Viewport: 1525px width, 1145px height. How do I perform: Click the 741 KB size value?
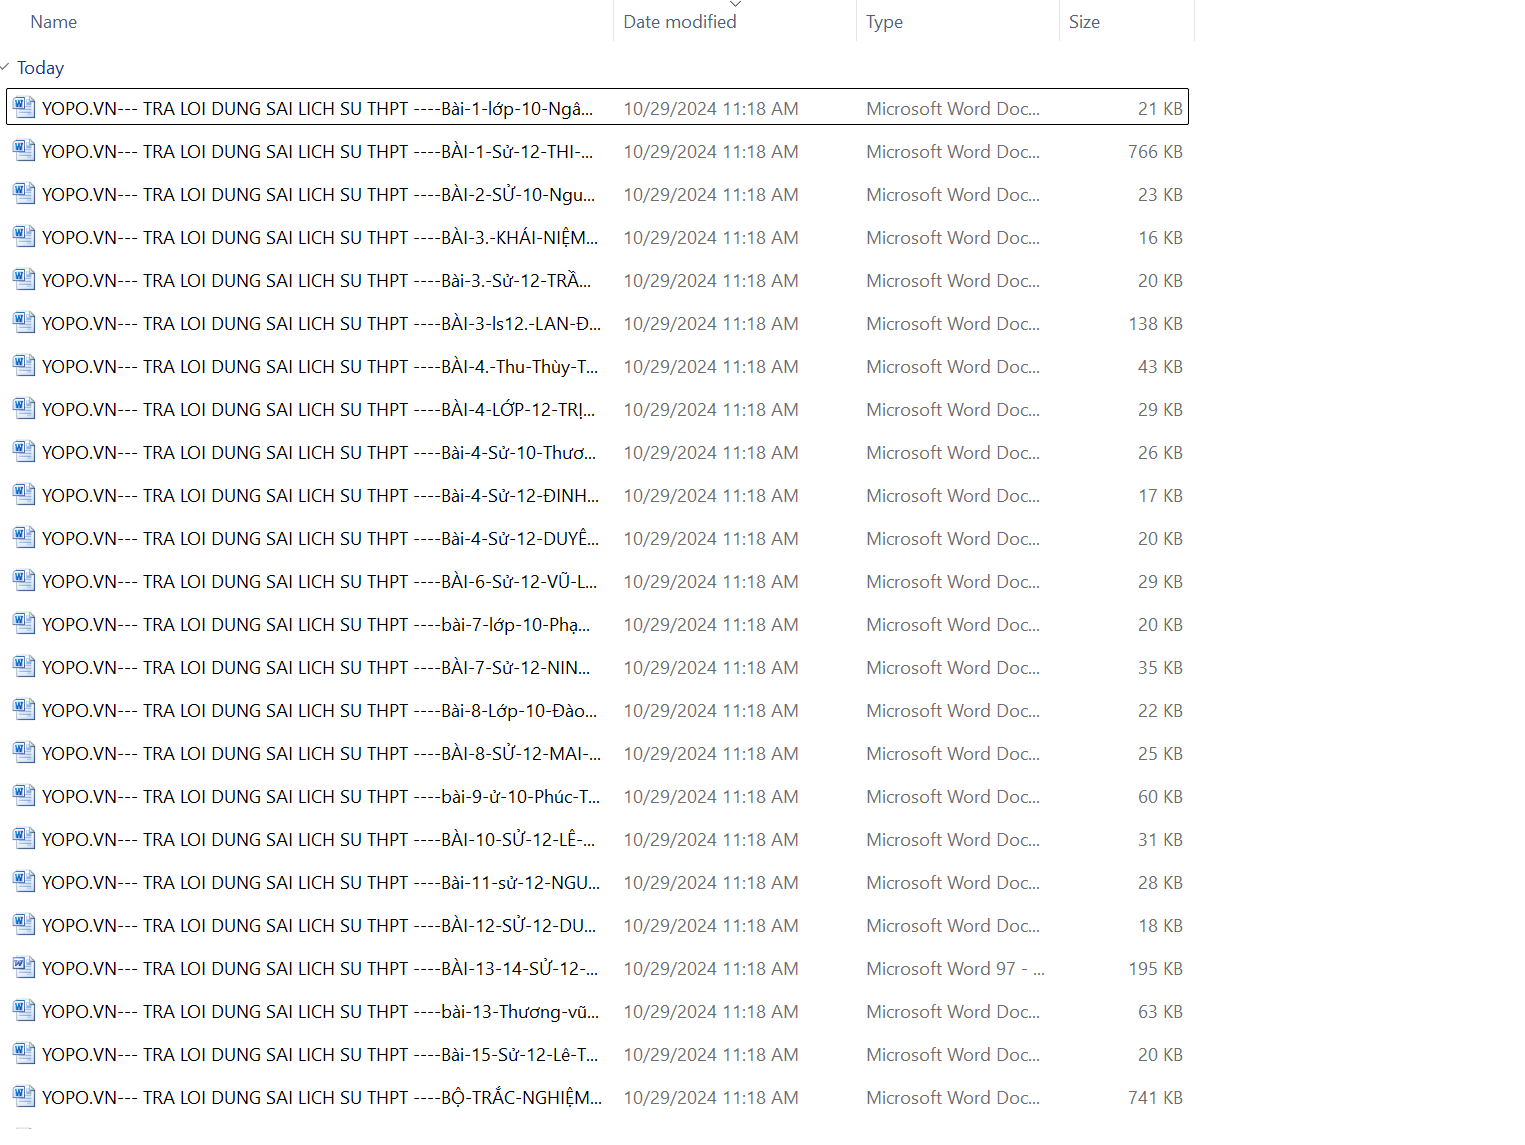[x=1155, y=1097]
